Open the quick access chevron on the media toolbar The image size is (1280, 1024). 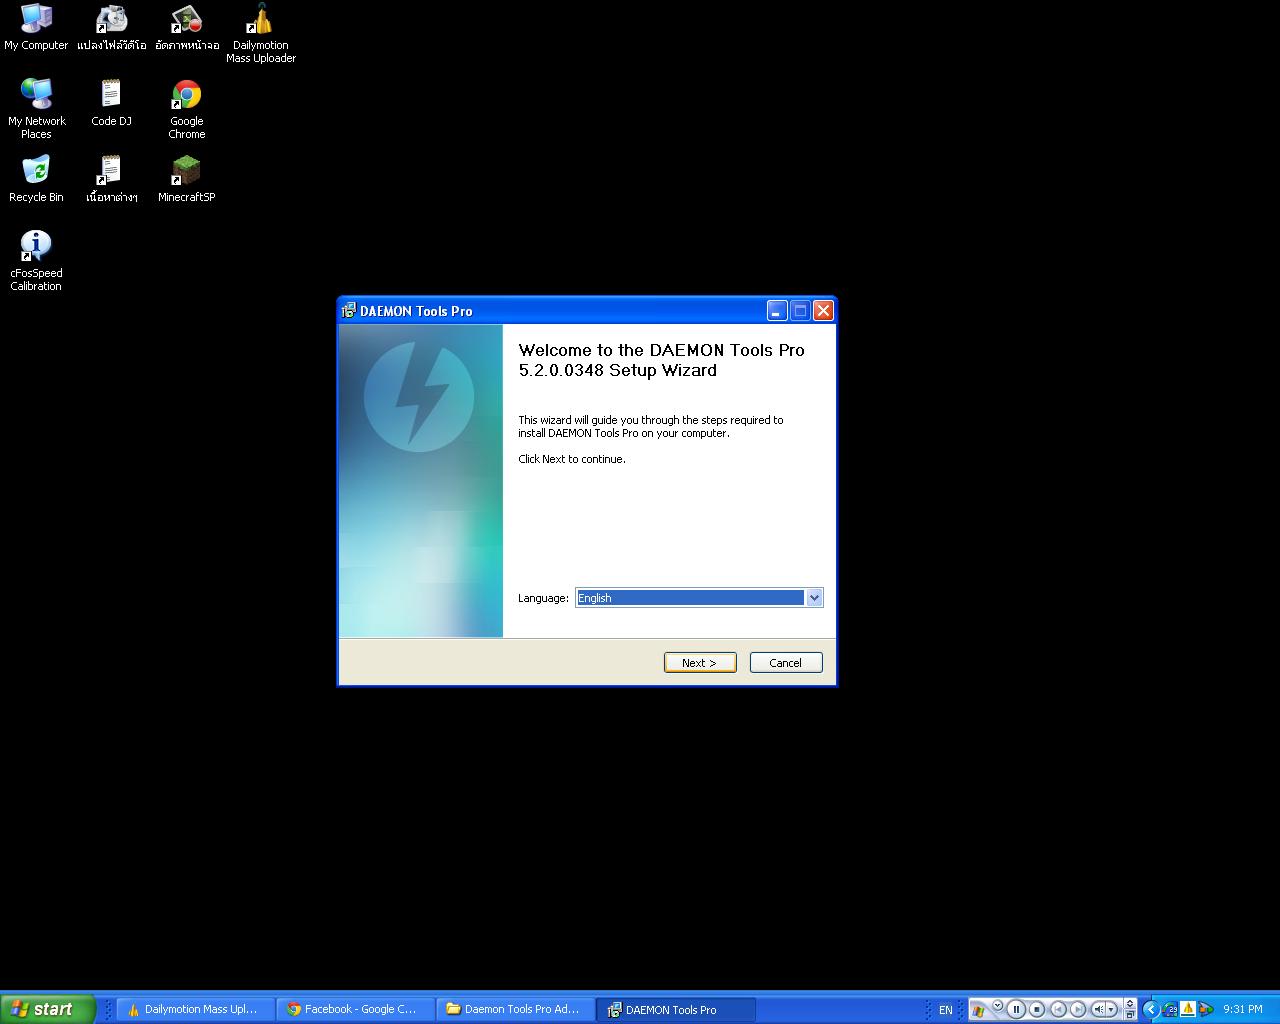997,1005
